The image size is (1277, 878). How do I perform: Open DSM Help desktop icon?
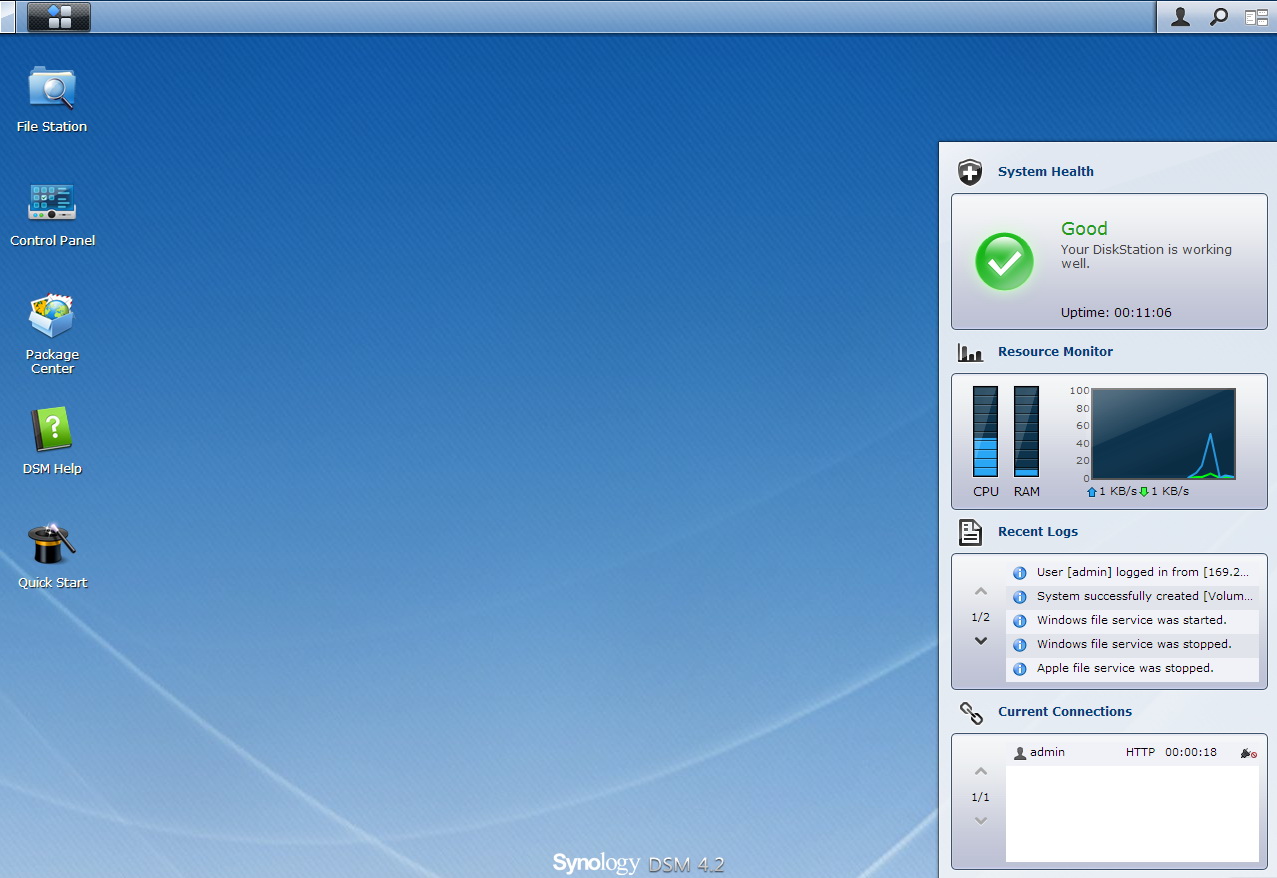click(52, 441)
